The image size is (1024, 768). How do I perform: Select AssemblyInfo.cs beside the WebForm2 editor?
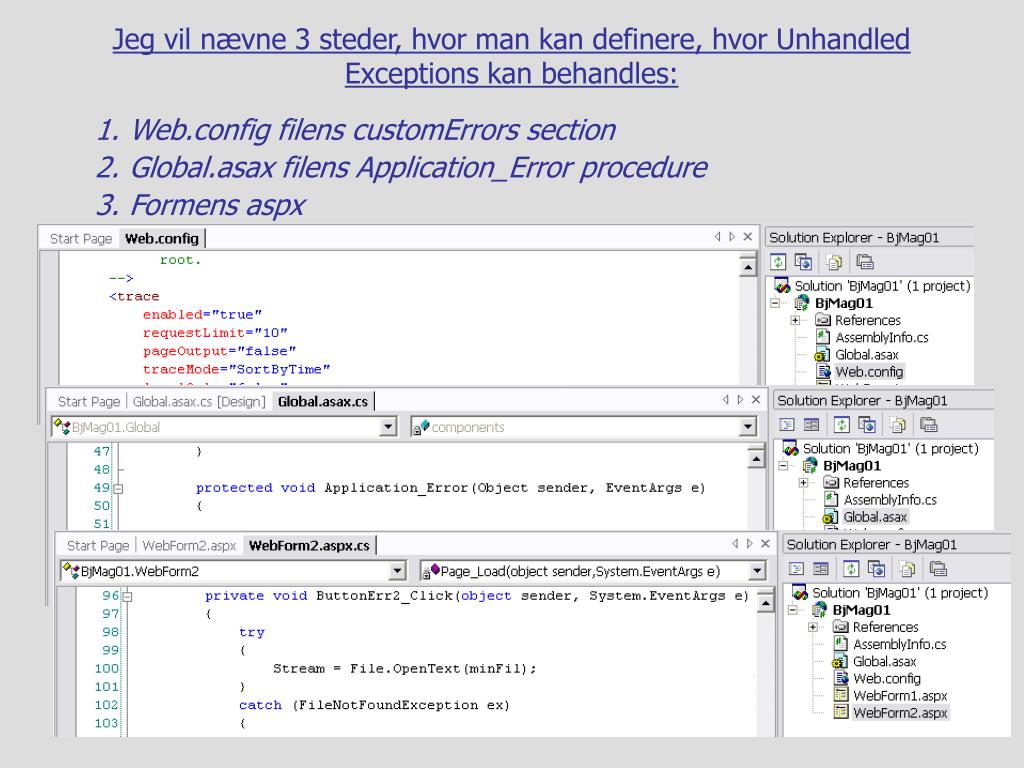click(x=899, y=644)
